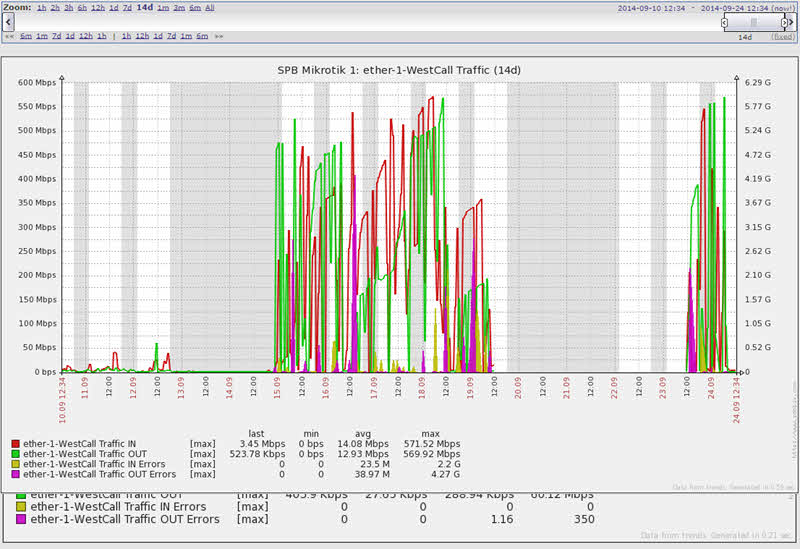This screenshot has width=800, height=549.
Task: Shift the period forward by 12h
Action: 141,36
